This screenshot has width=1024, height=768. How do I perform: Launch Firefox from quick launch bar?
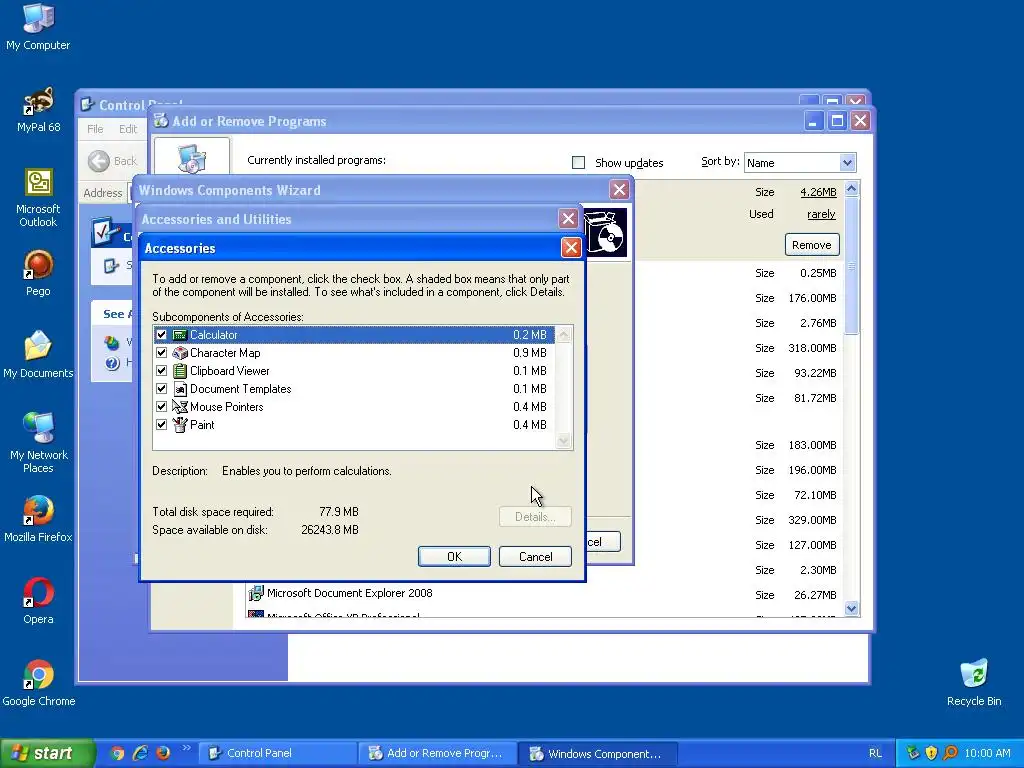pyautogui.click(x=163, y=753)
